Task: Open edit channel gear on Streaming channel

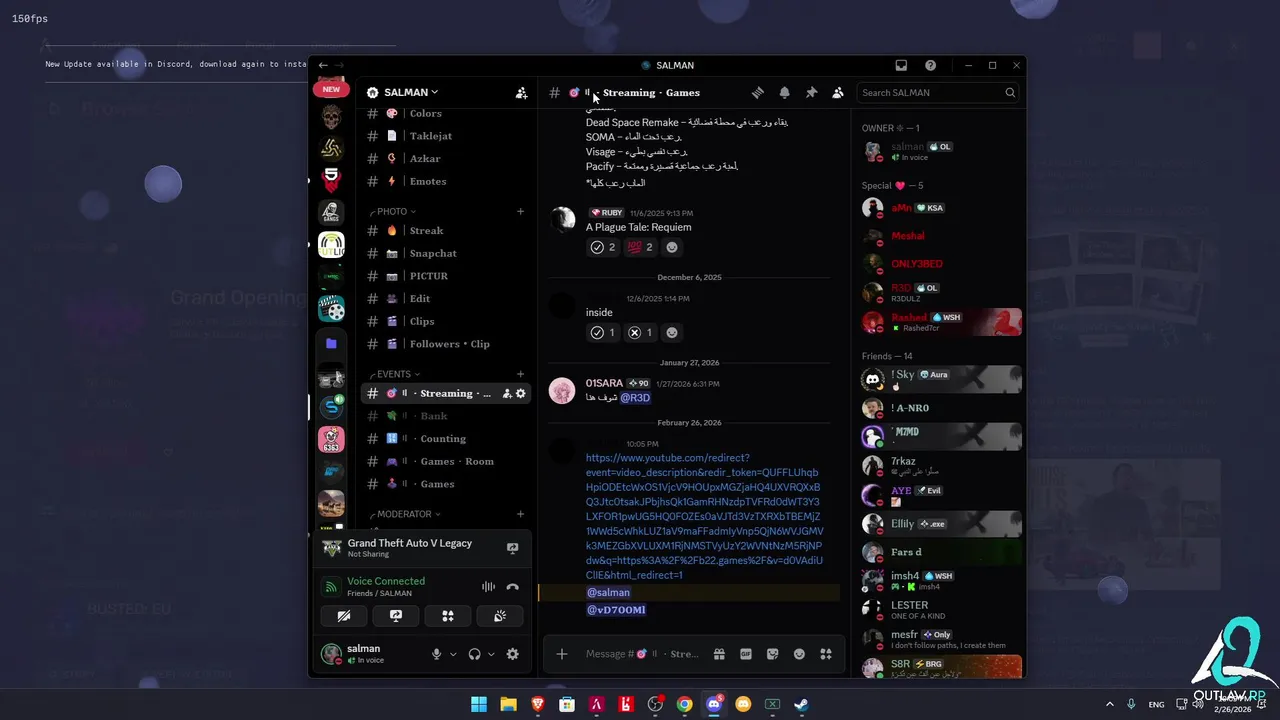Action: (520, 393)
